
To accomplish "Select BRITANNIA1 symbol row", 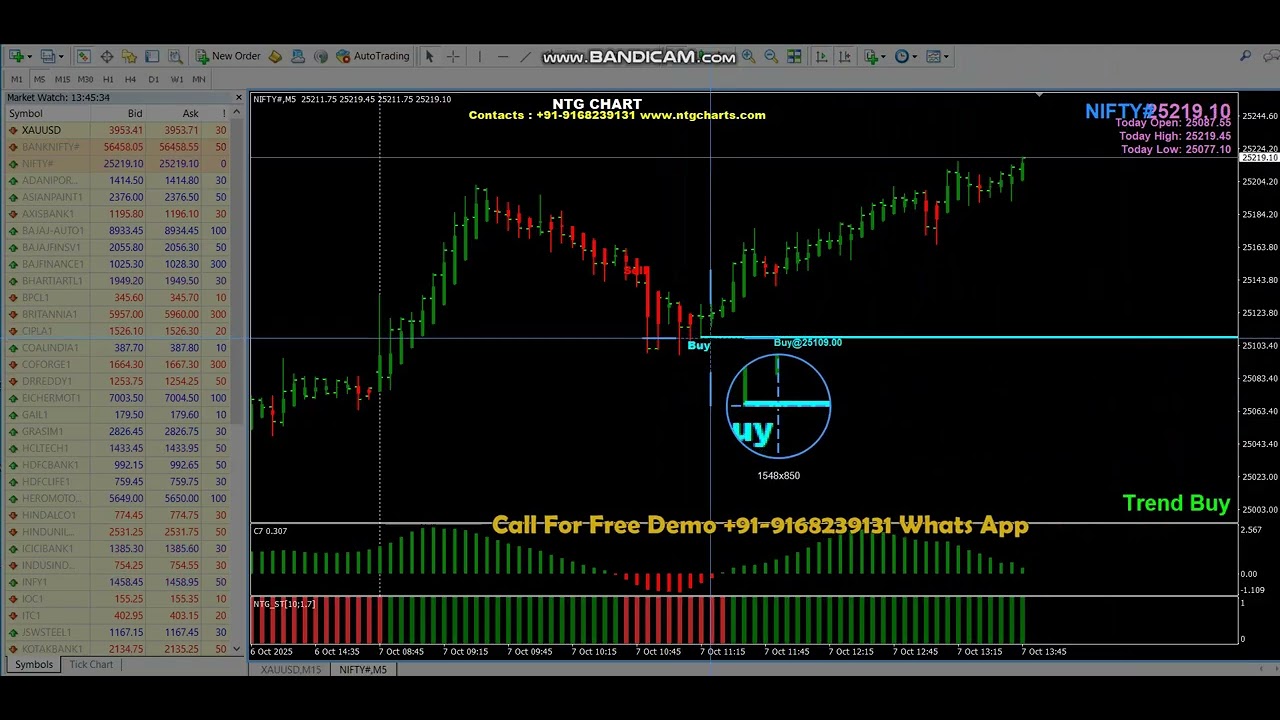I will (116, 314).
